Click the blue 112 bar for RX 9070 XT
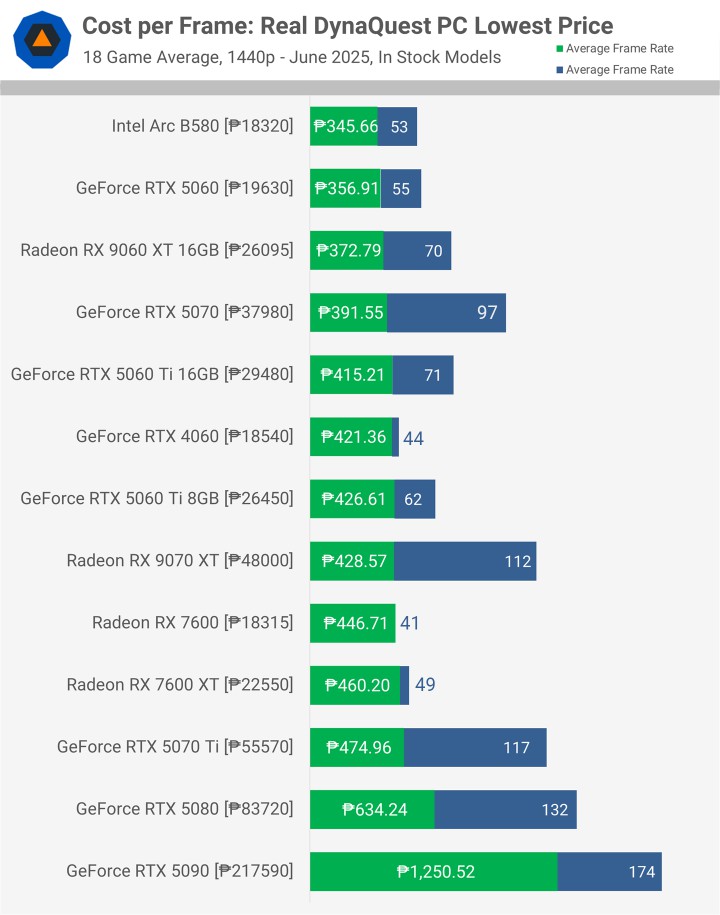The height and width of the screenshot is (915, 720). click(x=465, y=561)
